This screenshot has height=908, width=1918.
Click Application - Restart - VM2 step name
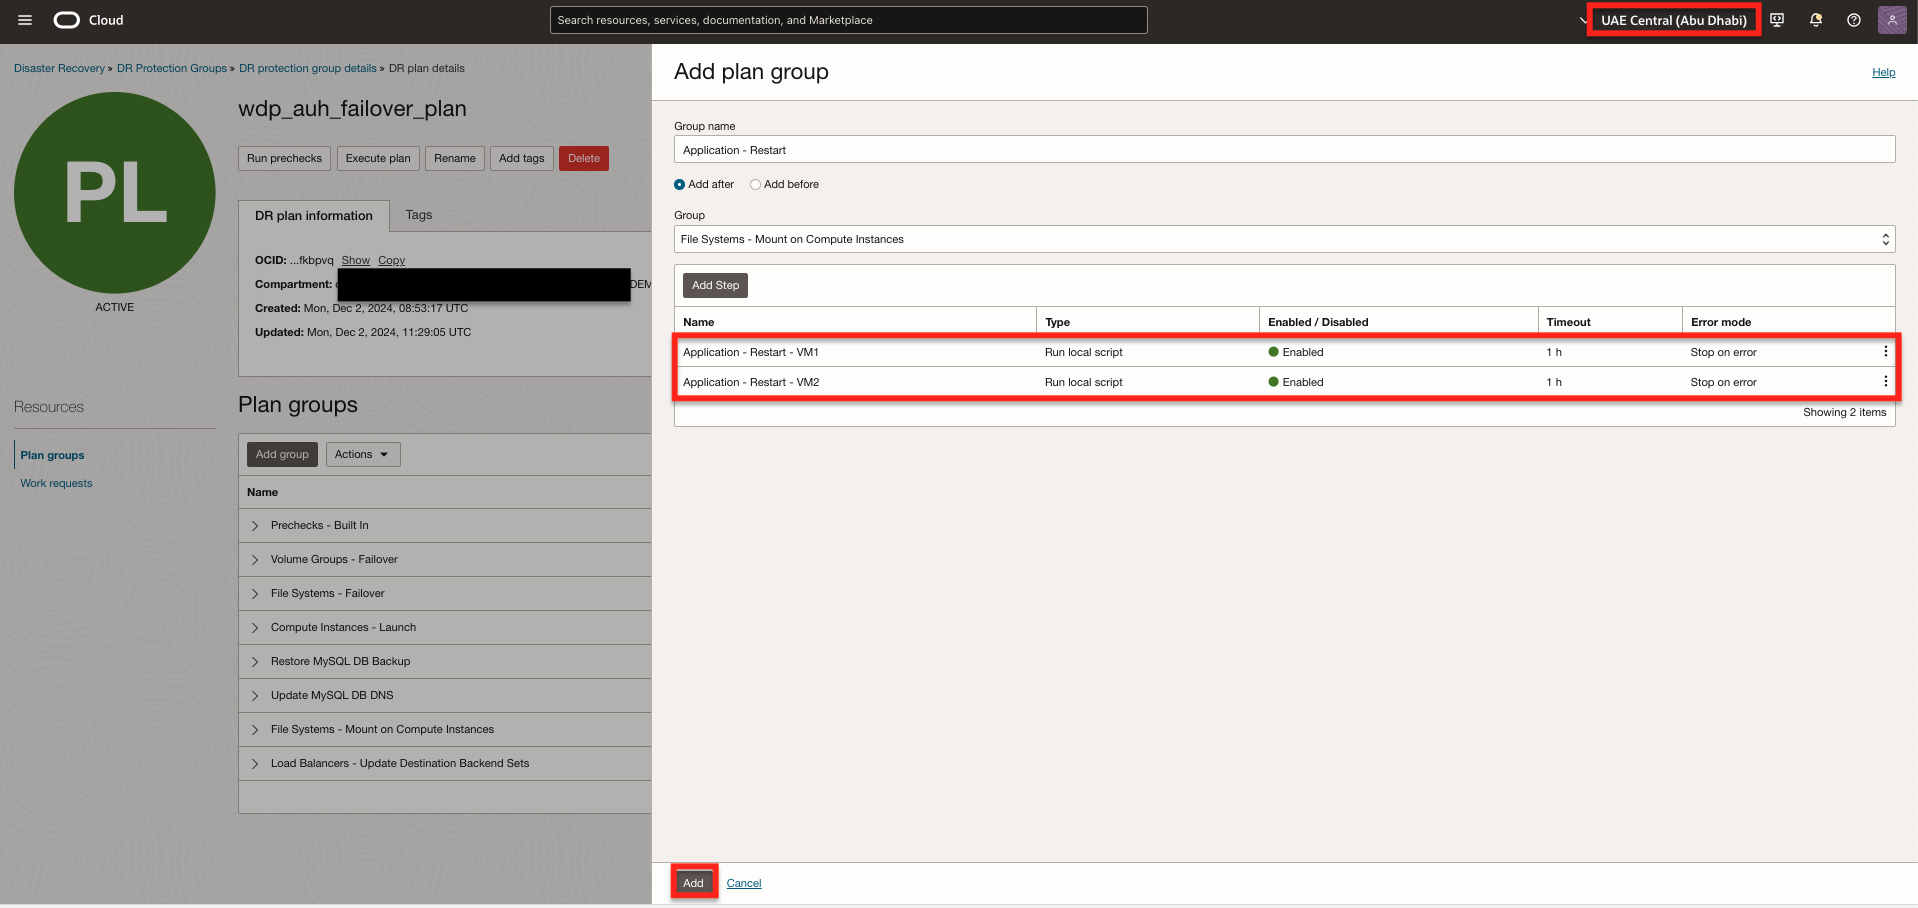tap(751, 382)
